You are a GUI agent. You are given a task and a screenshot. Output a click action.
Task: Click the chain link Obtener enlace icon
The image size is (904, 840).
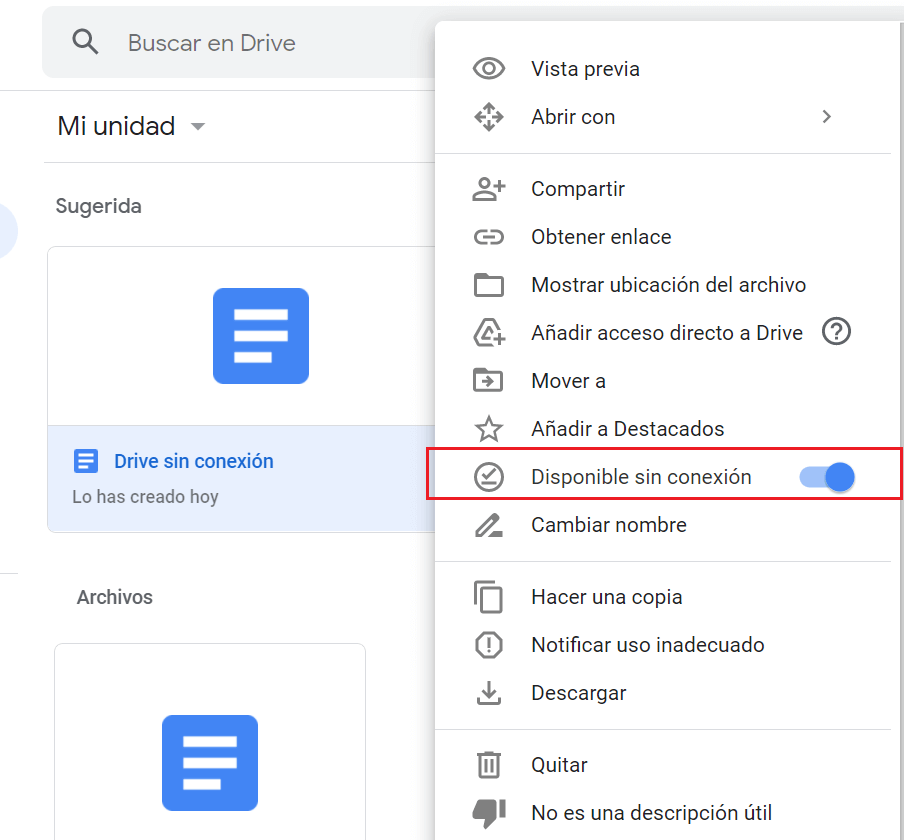(x=488, y=237)
